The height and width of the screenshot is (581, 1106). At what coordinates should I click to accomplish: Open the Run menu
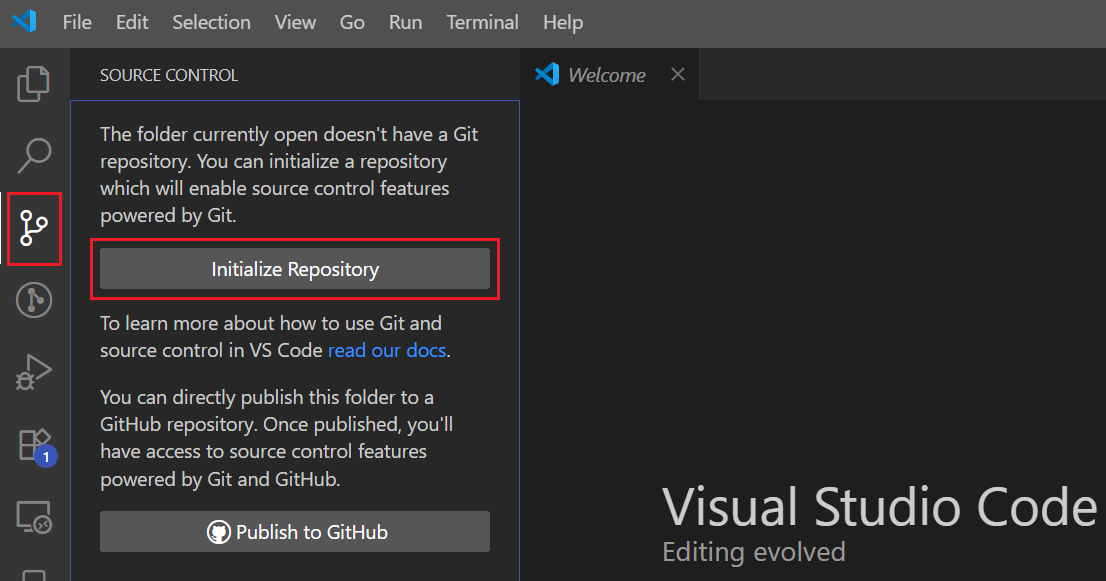pyautogui.click(x=405, y=22)
